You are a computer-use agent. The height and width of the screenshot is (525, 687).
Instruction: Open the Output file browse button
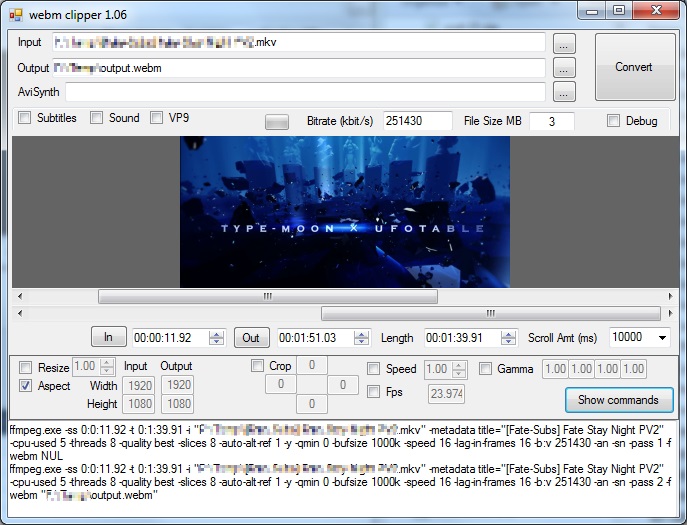[564, 67]
